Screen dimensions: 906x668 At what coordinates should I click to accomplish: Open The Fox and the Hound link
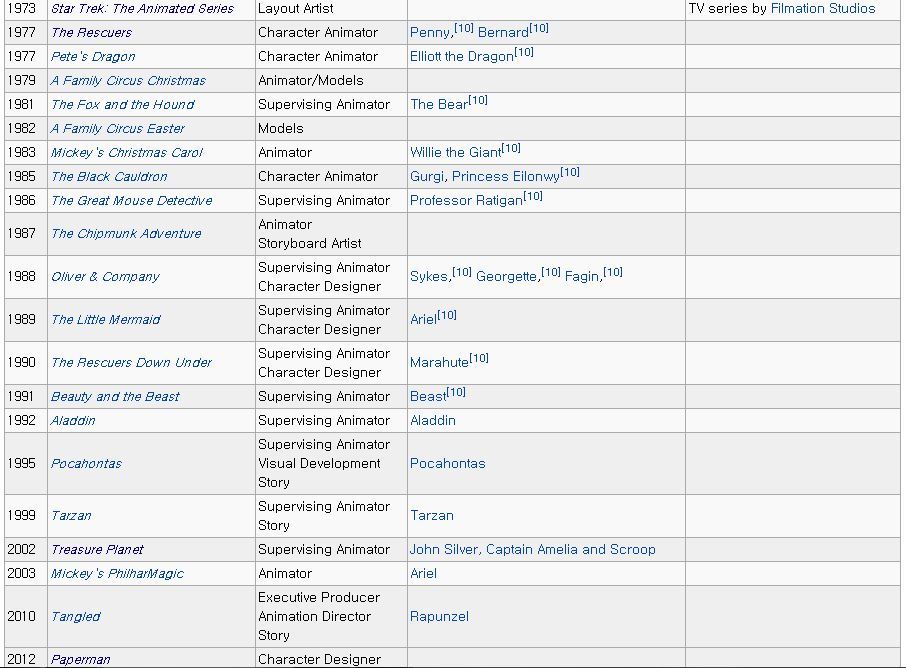pos(122,105)
